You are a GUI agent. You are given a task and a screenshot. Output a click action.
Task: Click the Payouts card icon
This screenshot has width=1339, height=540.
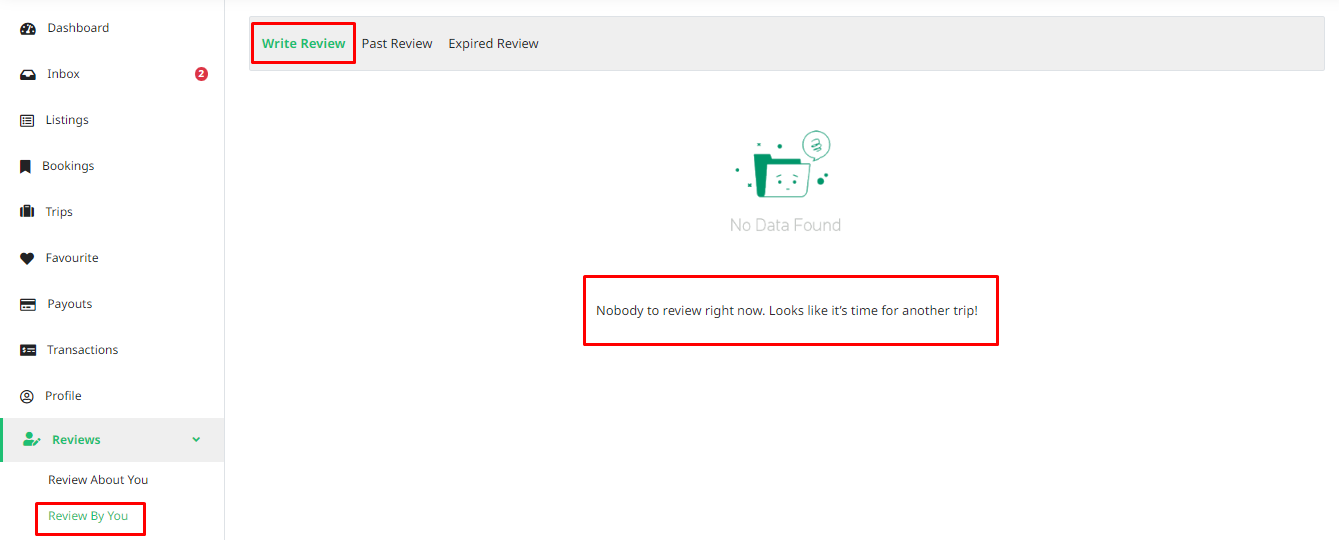coord(28,304)
